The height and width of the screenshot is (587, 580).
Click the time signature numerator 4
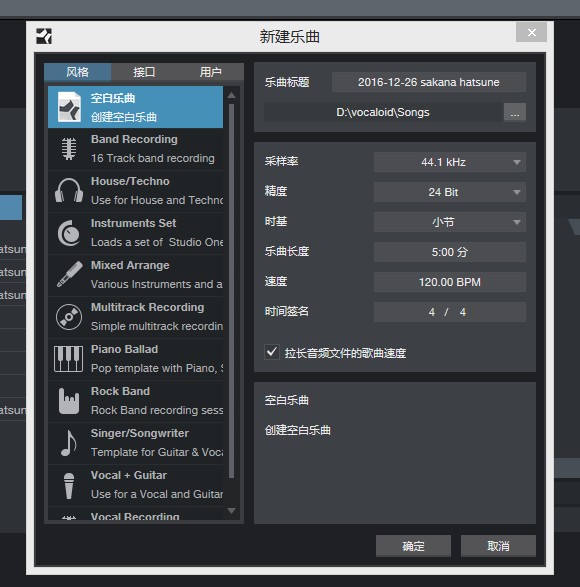tap(432, 312)
